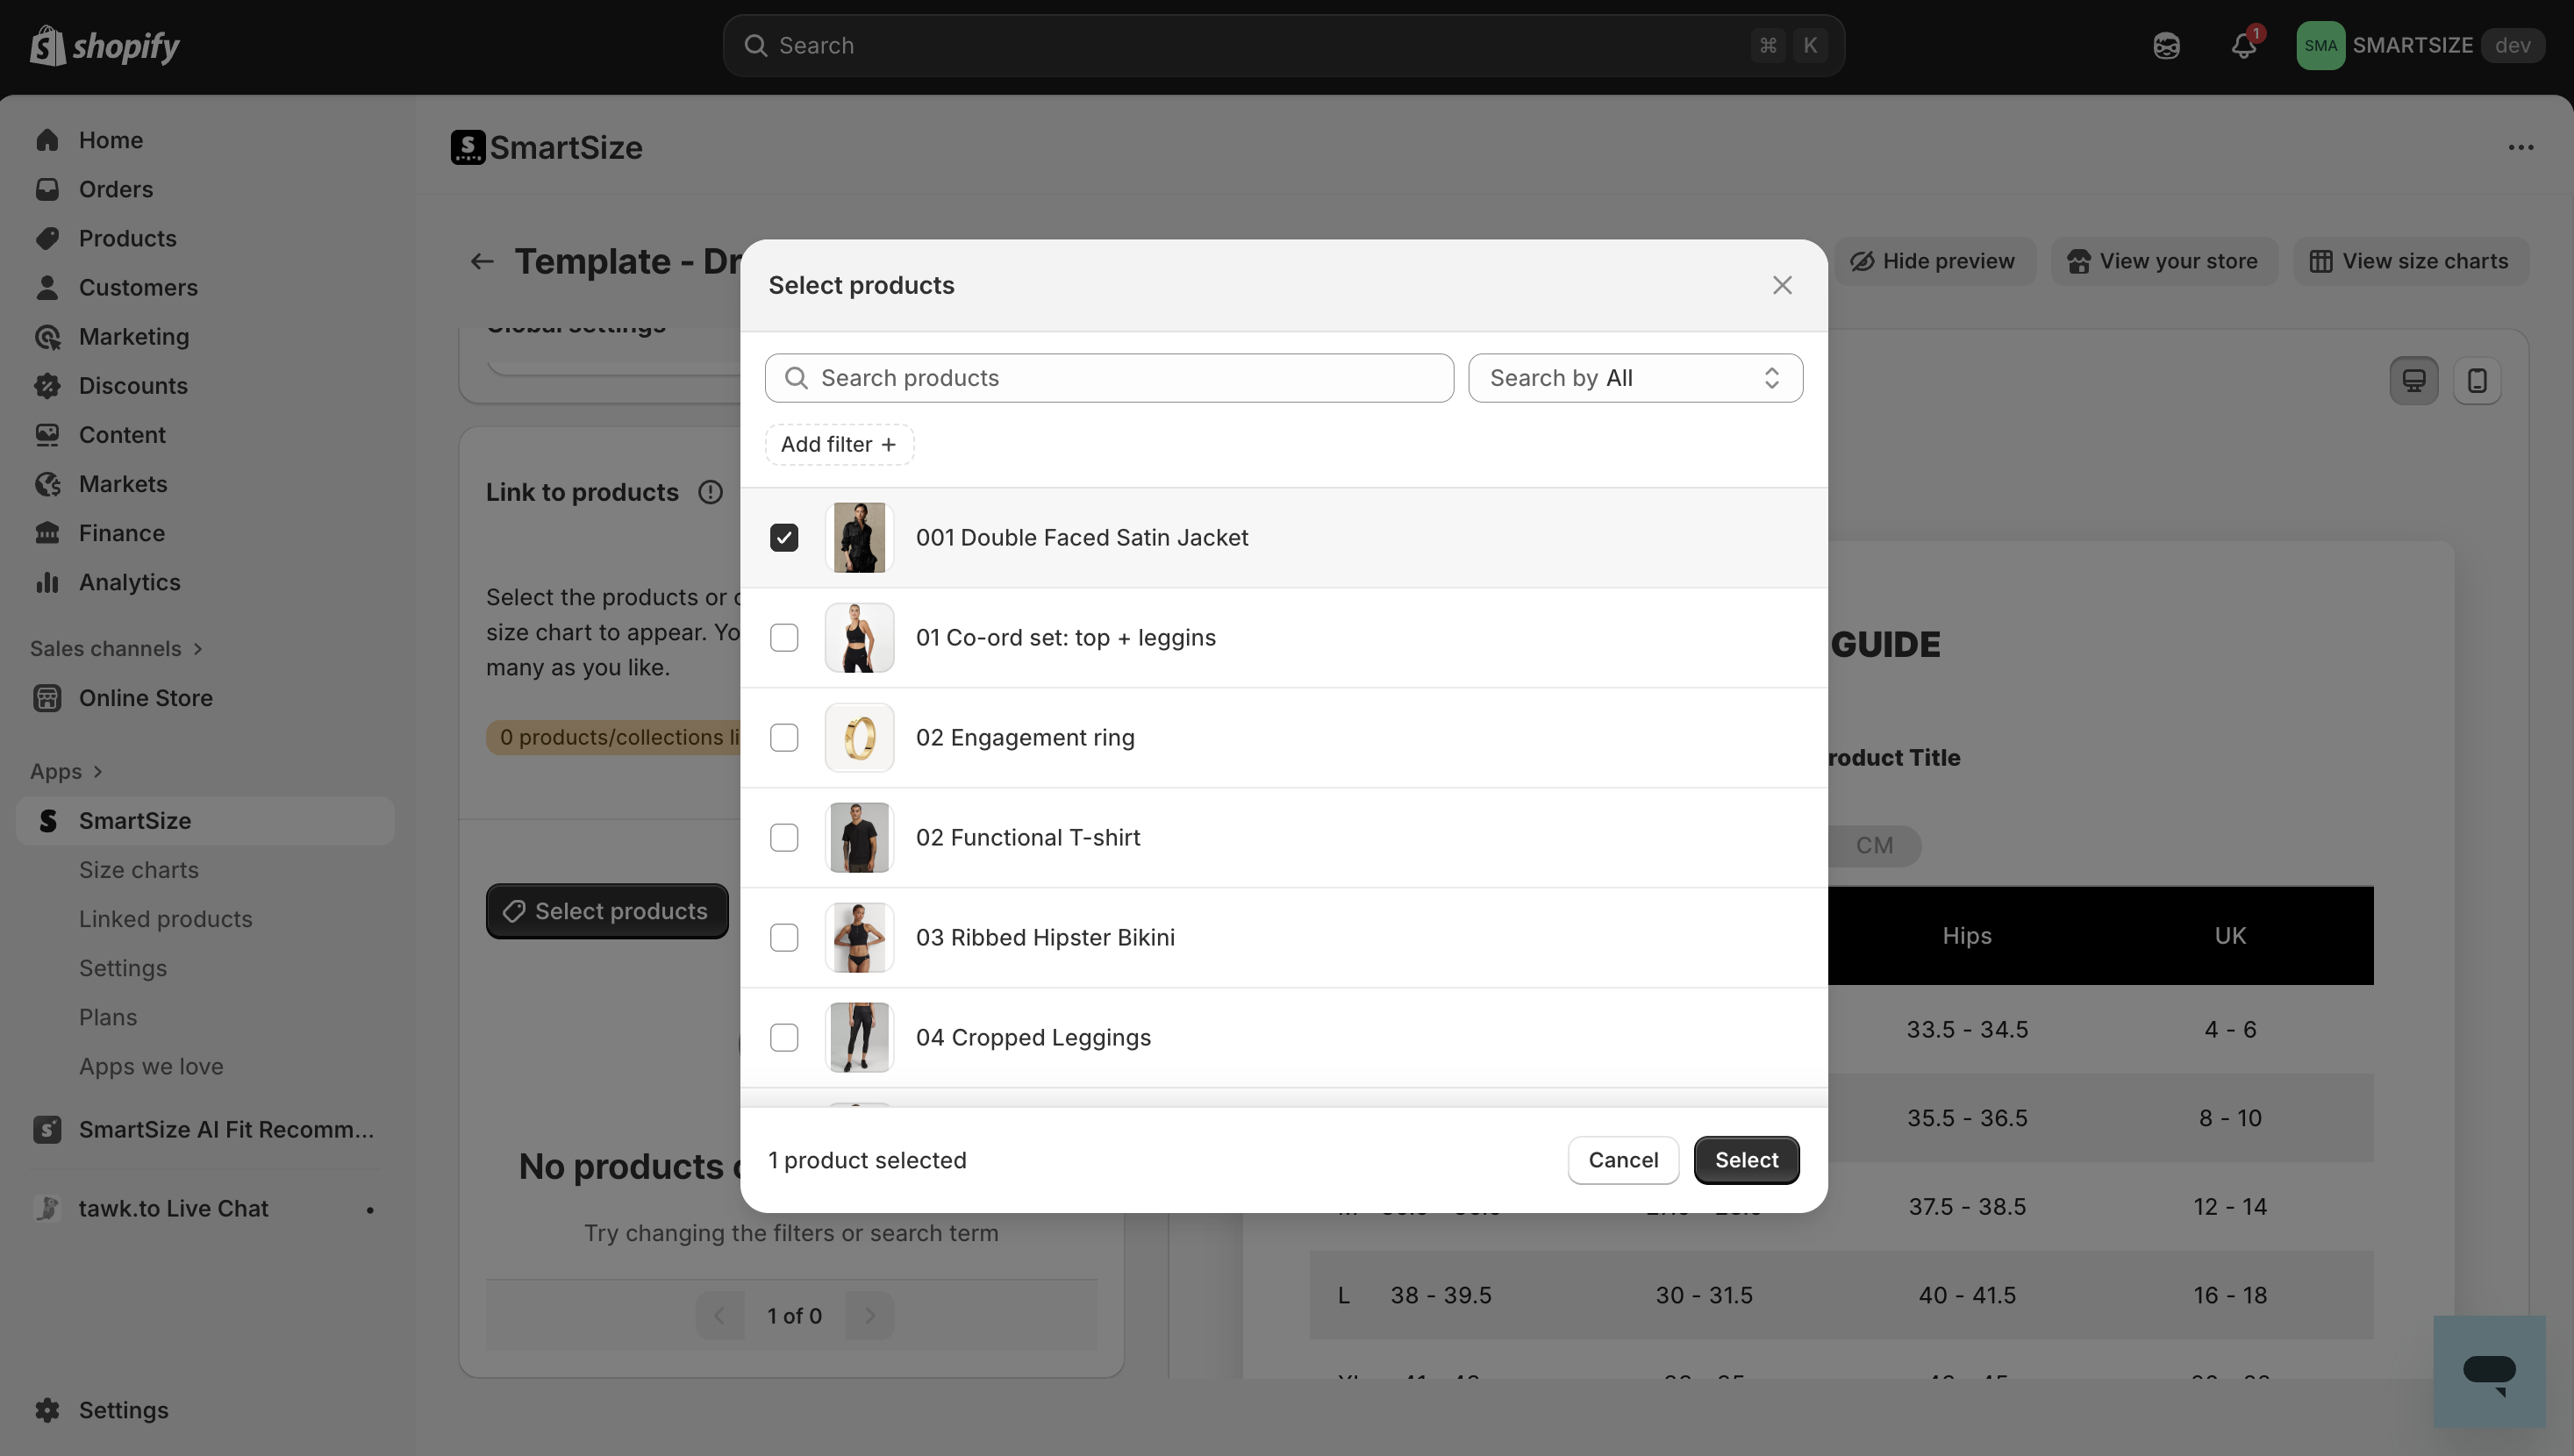Click the back arrow beside Template title
This screenshot has height=1456, width=2574.
point(482,262)
